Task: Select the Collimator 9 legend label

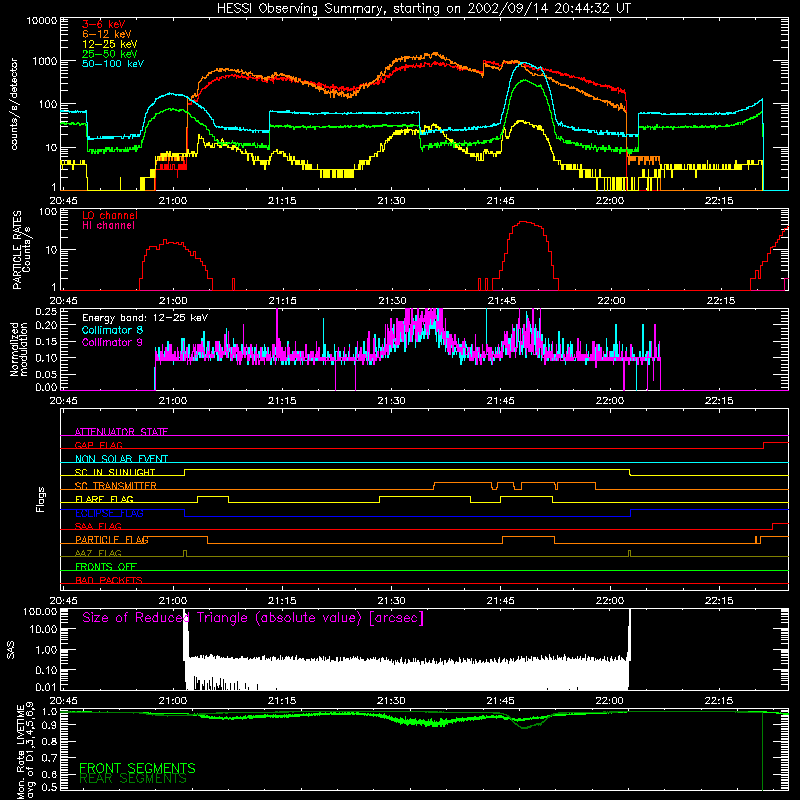Action: coord(112,342)
